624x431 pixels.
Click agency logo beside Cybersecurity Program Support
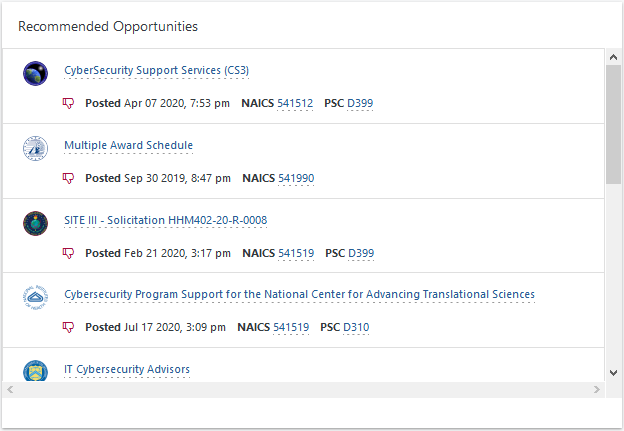click(x=35, y=297)
